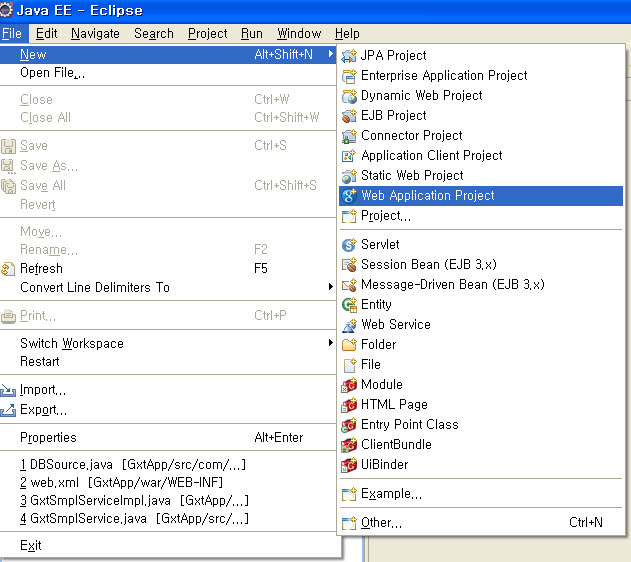The height and width of the screenshot is (562, 631).
Task: Click the Ctrl+N shortcut text for Other
Action: pos(586,522)
